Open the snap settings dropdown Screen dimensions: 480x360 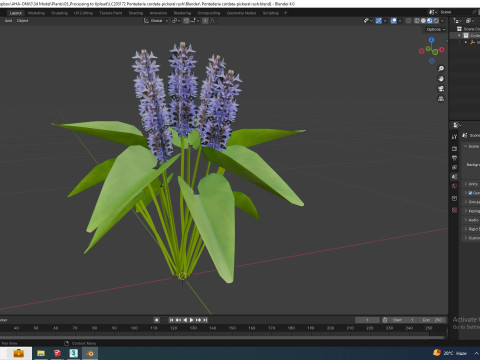pos(194,21)
